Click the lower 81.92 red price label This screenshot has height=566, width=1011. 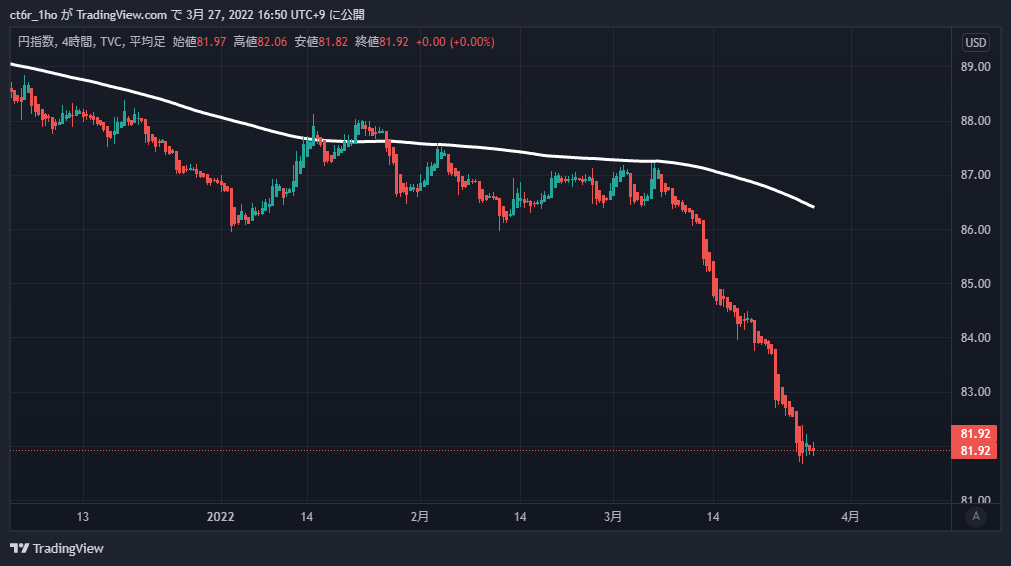point(974,451)
